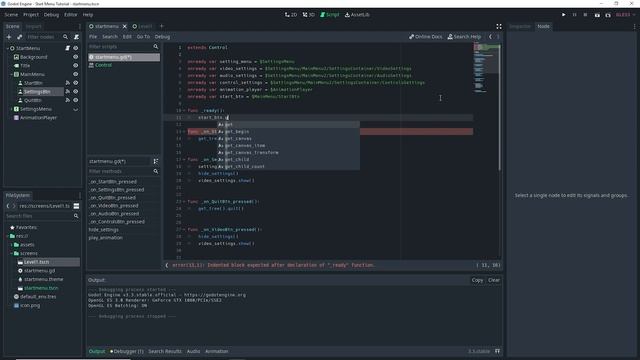Open signal connections icon on QuitBtn row
640x360 pixels.
point(68,100)
